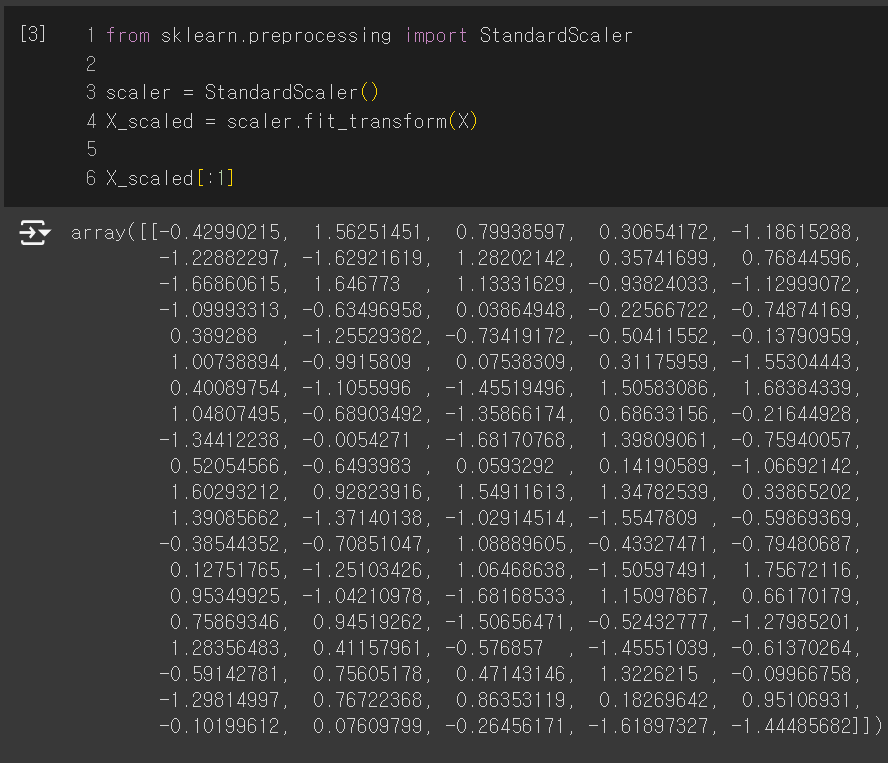888x763 pixels.
Task: Click output value -1.68170768
Action: 505,440
